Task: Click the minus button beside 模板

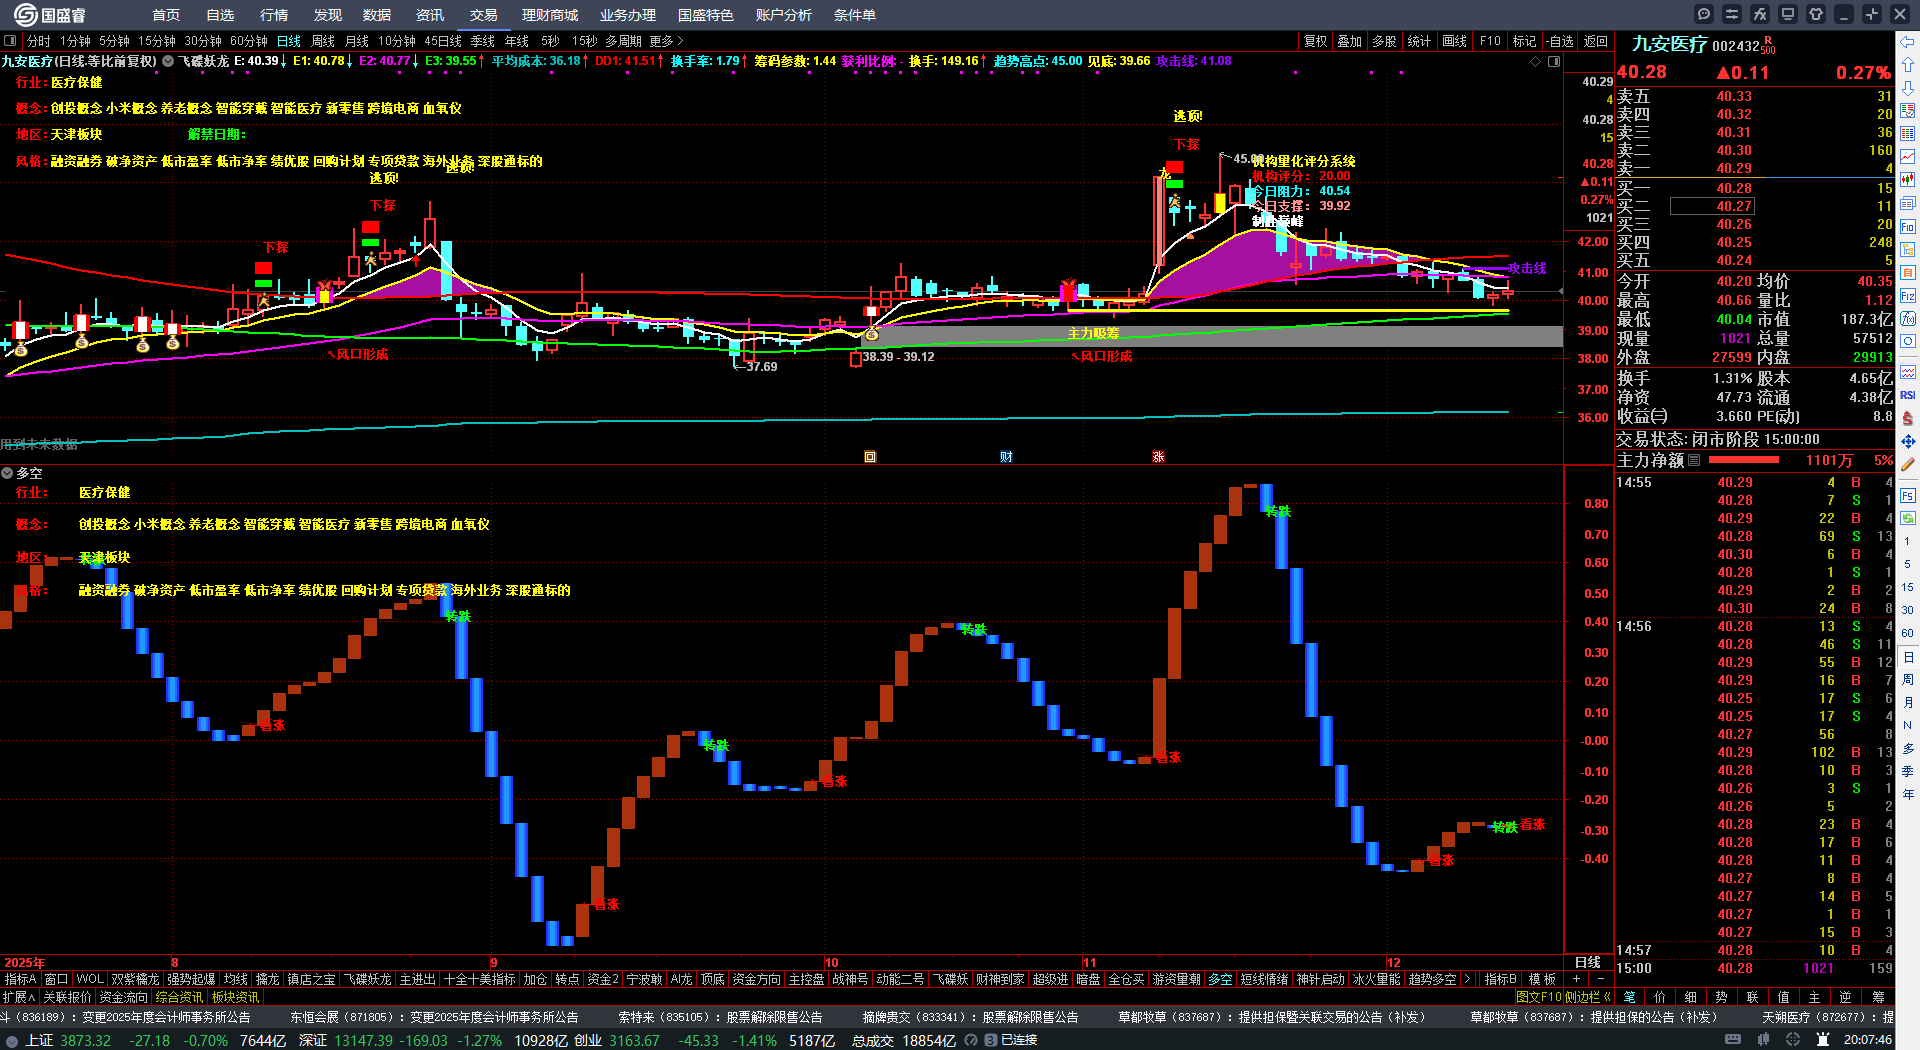Action: [1600, 979]
